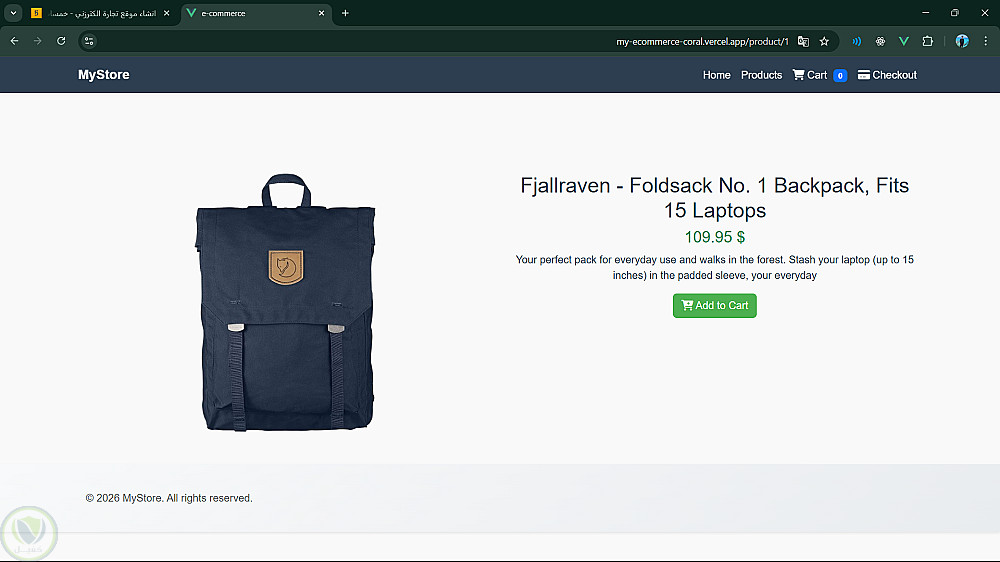The width and height of the screenshot is (1000, 562).
Task: Close the e-commerce tab
Action: (x=321, y=13)
